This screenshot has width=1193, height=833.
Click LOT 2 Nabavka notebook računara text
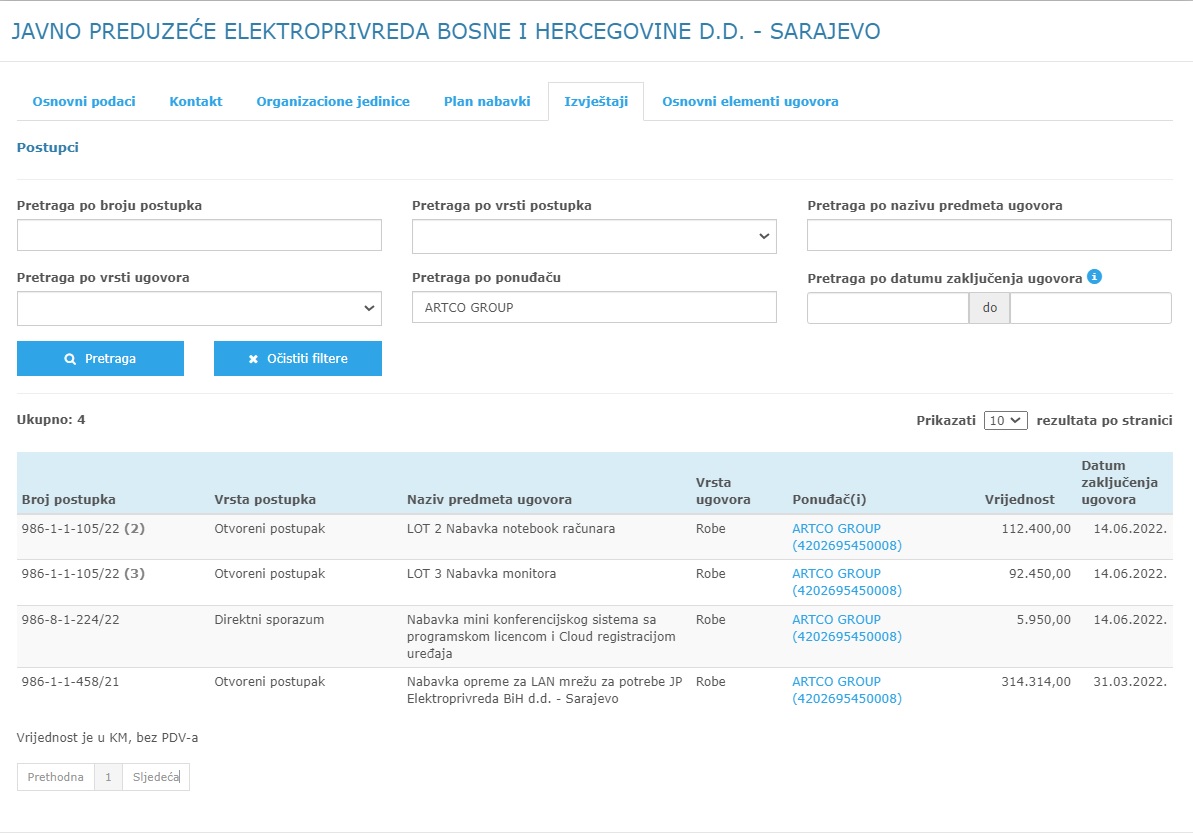(511, 529)
